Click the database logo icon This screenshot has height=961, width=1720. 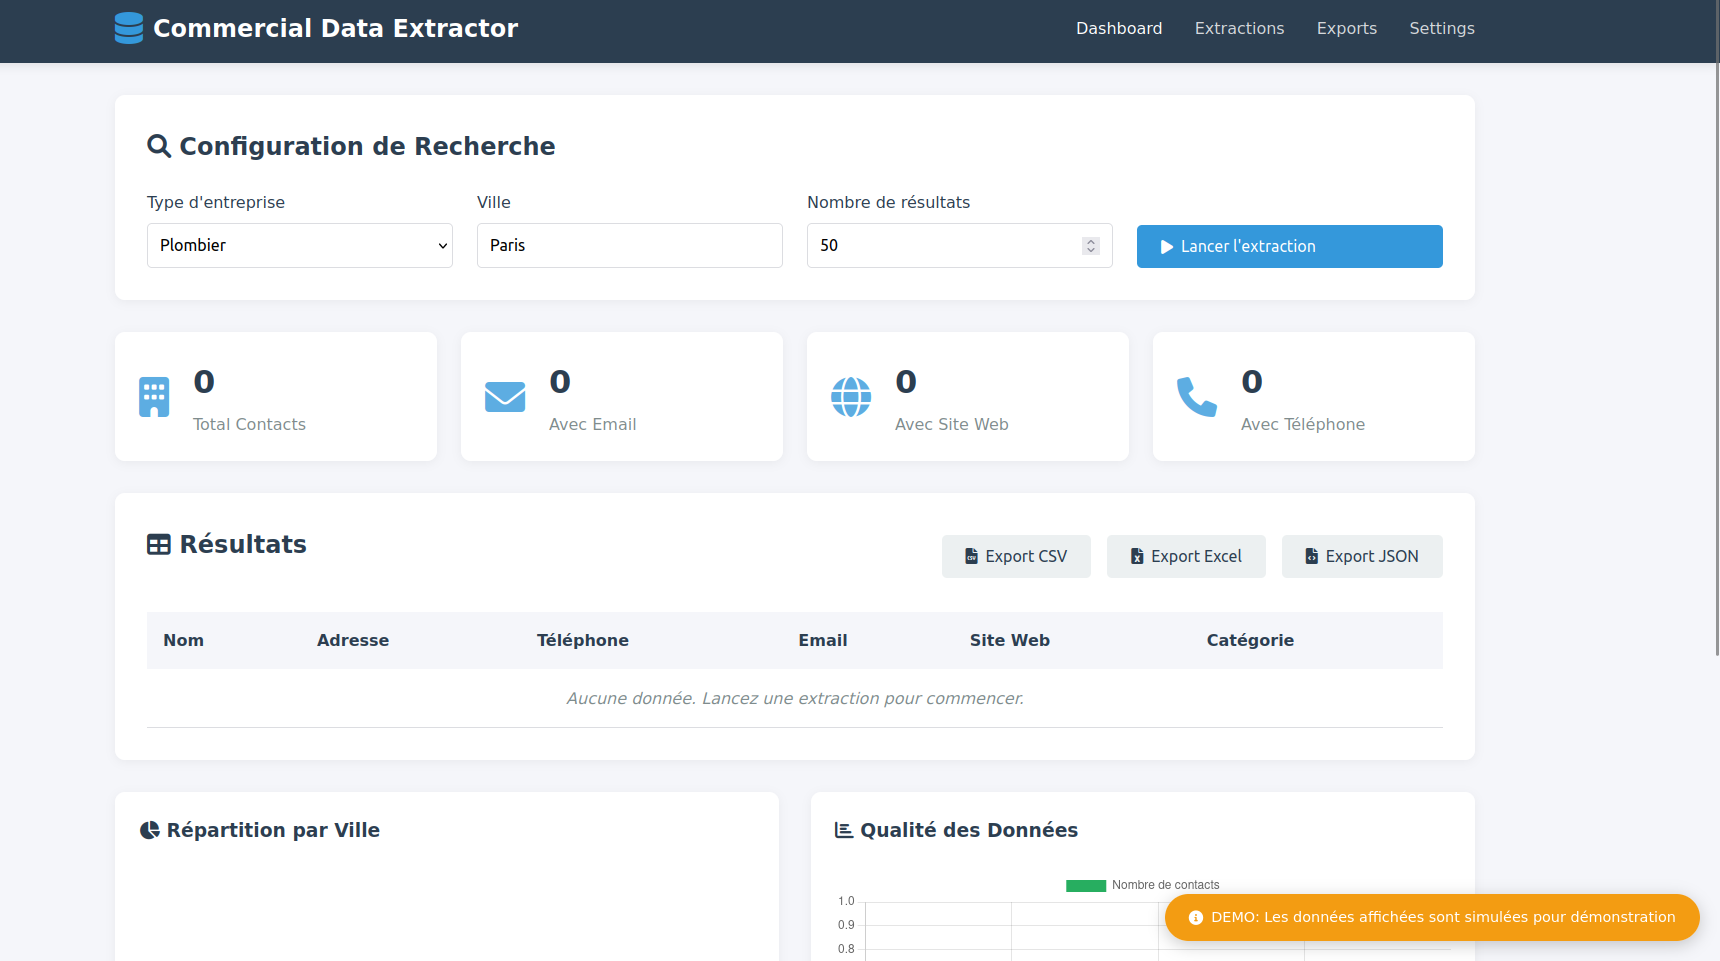coord(129,28)
